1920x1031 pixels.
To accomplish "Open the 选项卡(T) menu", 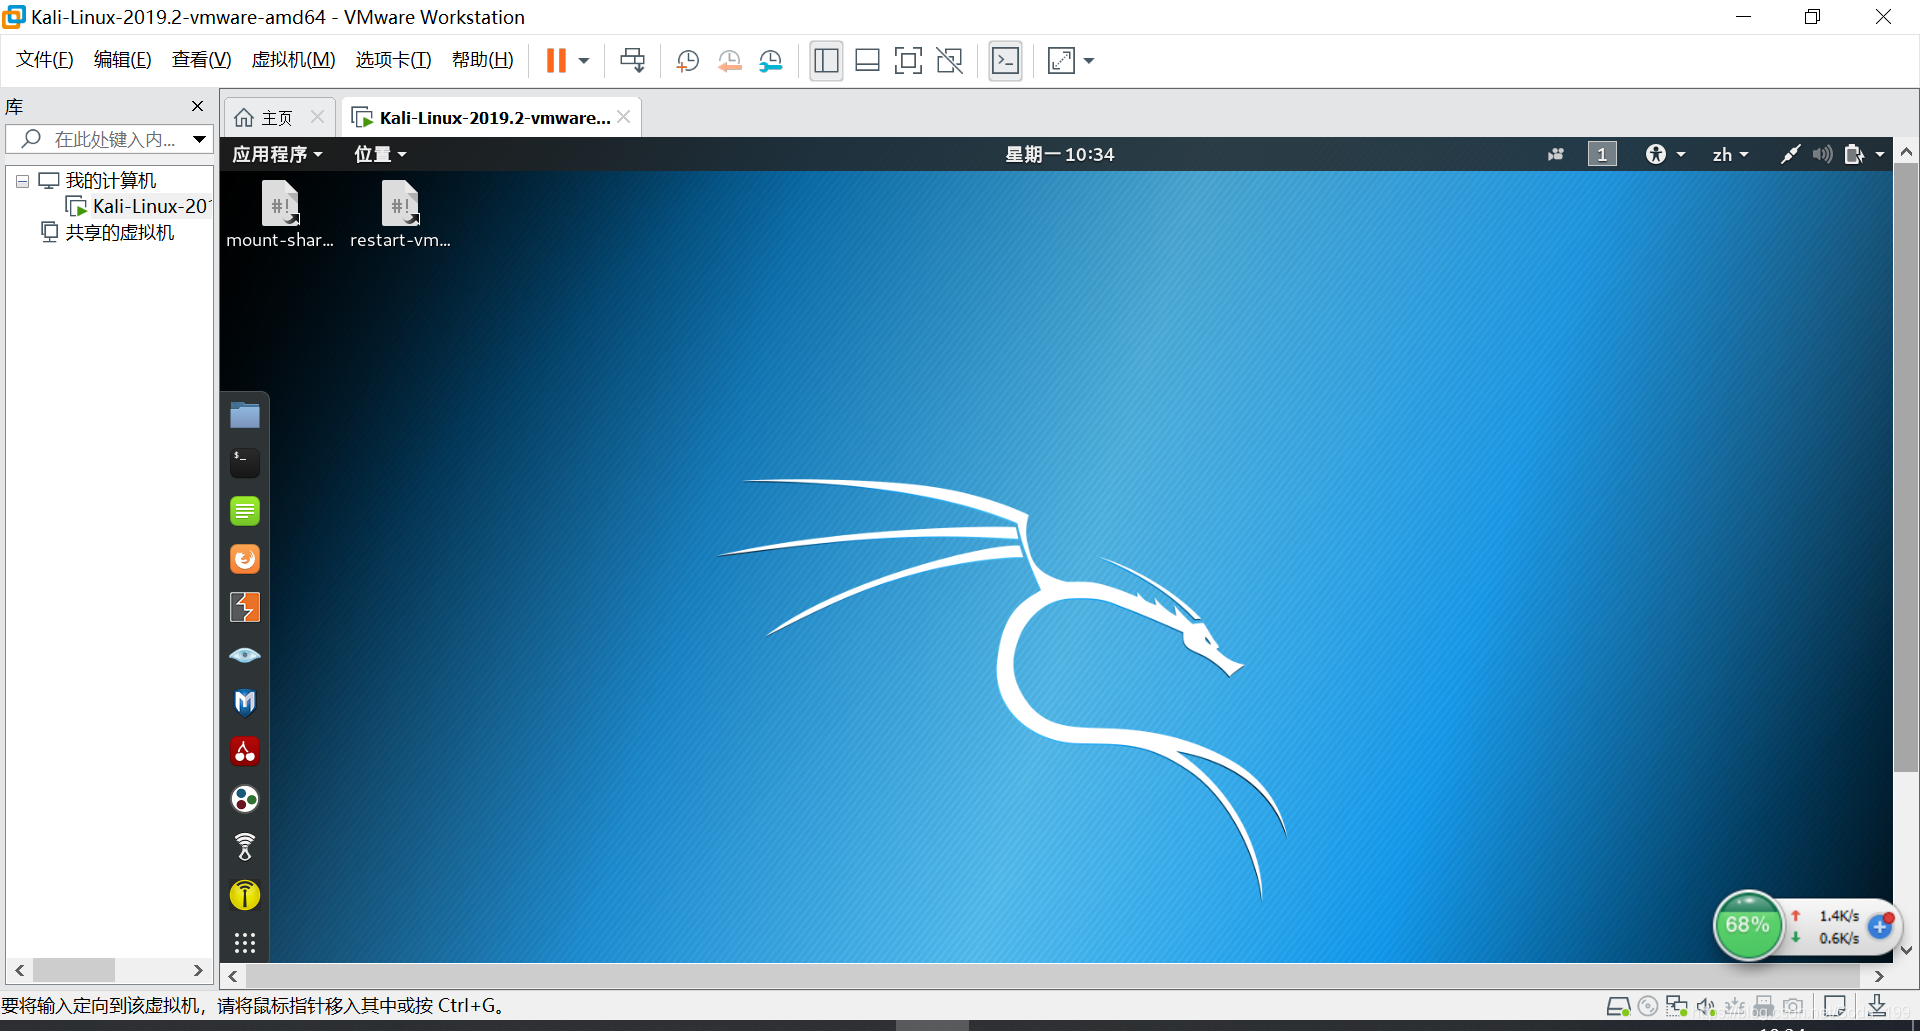I will 393,60.
